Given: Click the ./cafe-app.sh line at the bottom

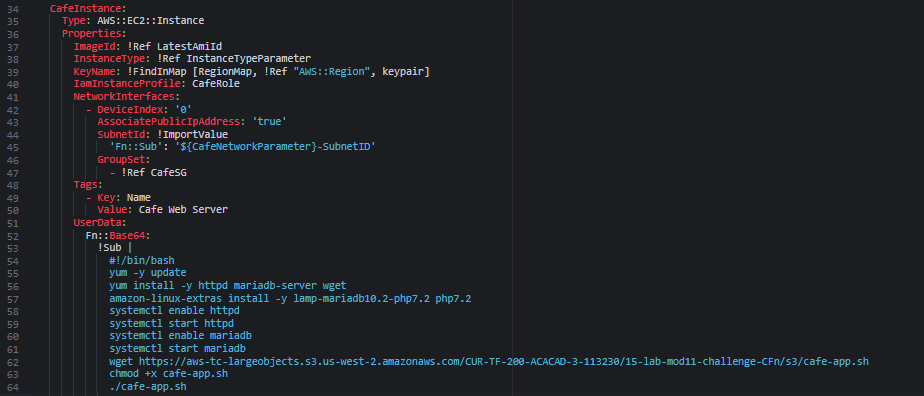Looking at the screenshot, I should click(x=148, y=387).
